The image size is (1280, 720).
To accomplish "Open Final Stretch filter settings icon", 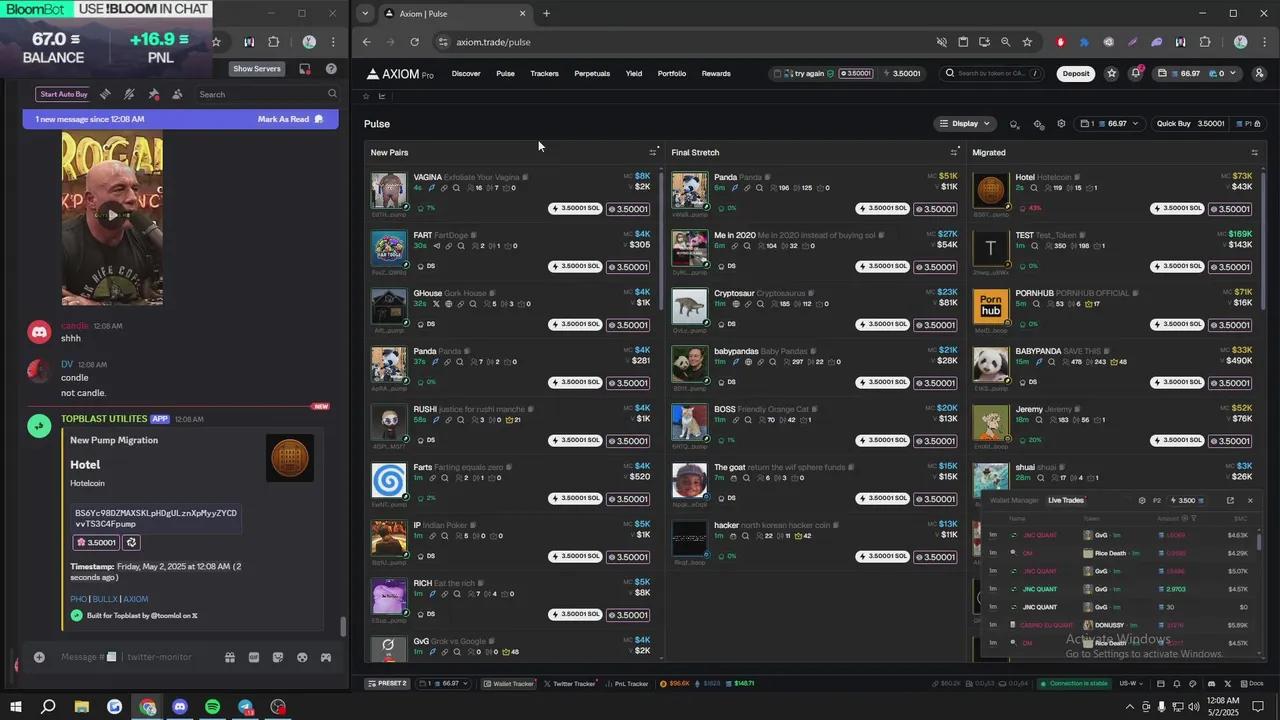I will pyautogui.click(x=954, y=152).
